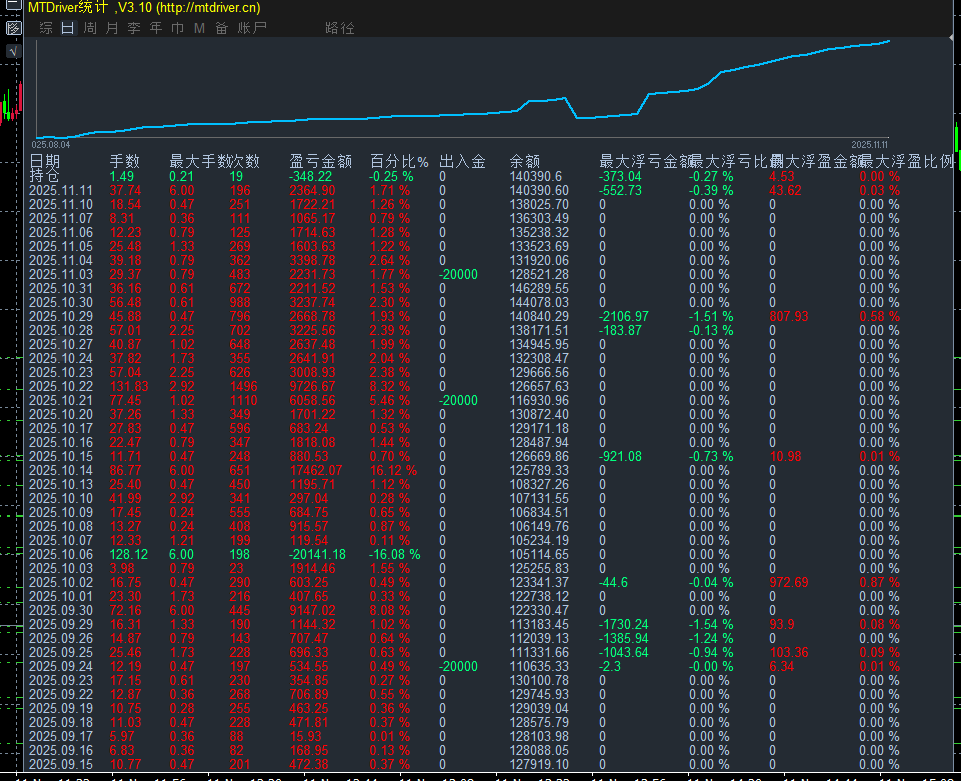The height and width of the screenshot is (781, 961).
Task: Switch to 月 monthly statistics view
Action: pyautogui.click(x=111, y=28)
